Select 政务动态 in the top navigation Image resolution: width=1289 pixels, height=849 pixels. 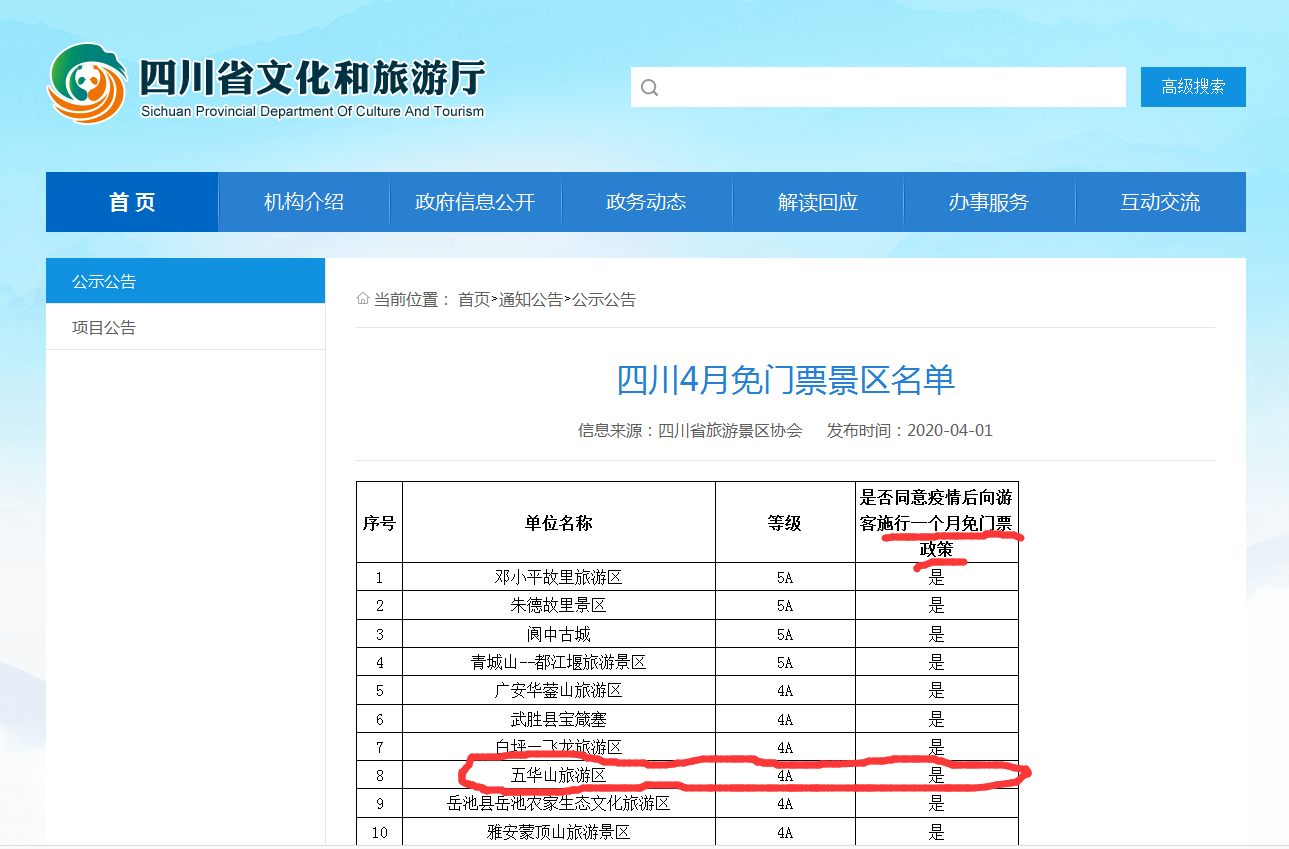pyautogui.click(x=646, y=202)
